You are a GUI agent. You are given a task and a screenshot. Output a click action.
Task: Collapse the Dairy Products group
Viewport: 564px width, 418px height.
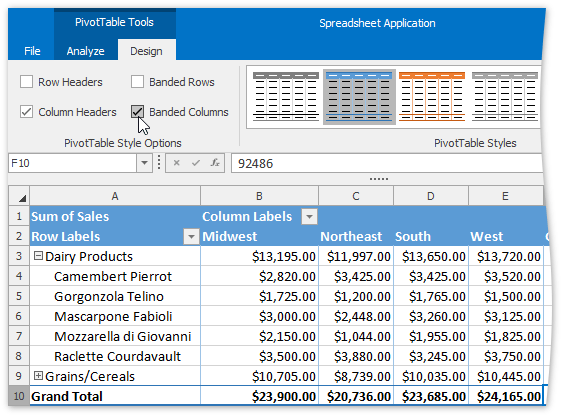click(38, 256)
